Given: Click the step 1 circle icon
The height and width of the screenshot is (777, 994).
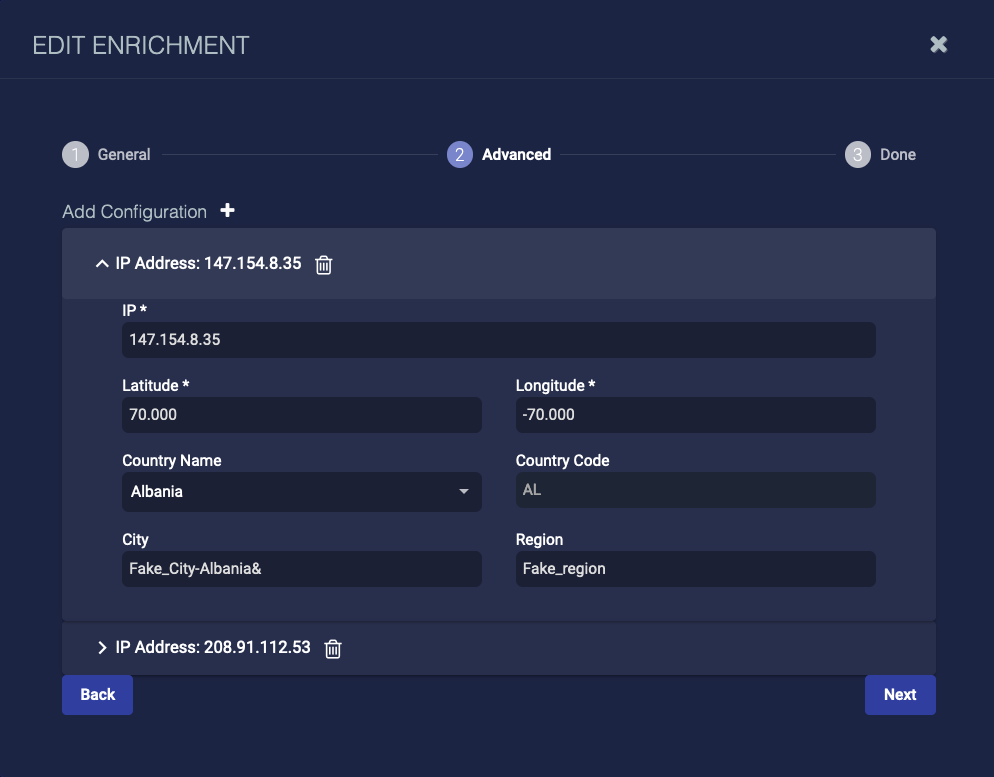Looking at the screenshot, I should [x=75, y=155].
